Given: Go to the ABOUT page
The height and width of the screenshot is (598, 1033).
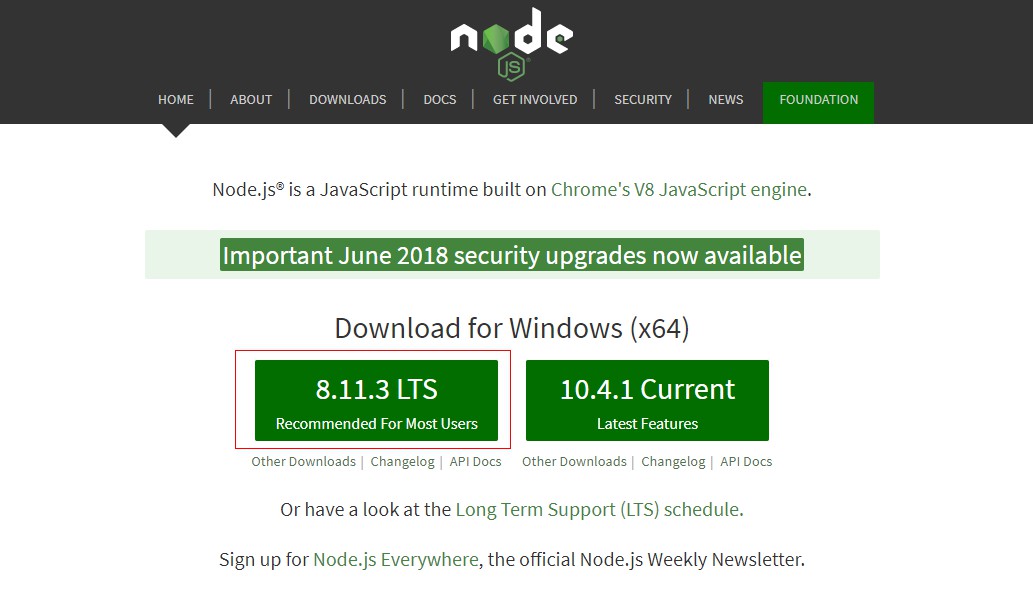Looking at the screenshot, I should (251, 100).
